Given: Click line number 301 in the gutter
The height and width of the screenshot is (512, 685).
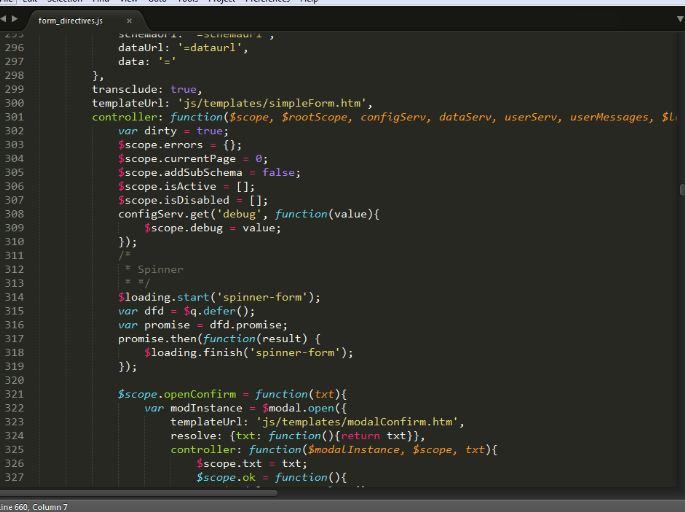Looking at the screenshot, I should point(13,117).
